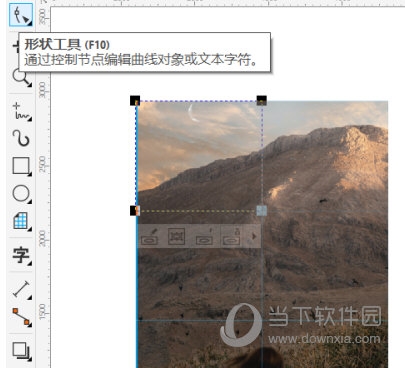Expand the PowerClip toolbar arrow flyout
This screenshot has height=368, width=405.
tap(254, 236)
